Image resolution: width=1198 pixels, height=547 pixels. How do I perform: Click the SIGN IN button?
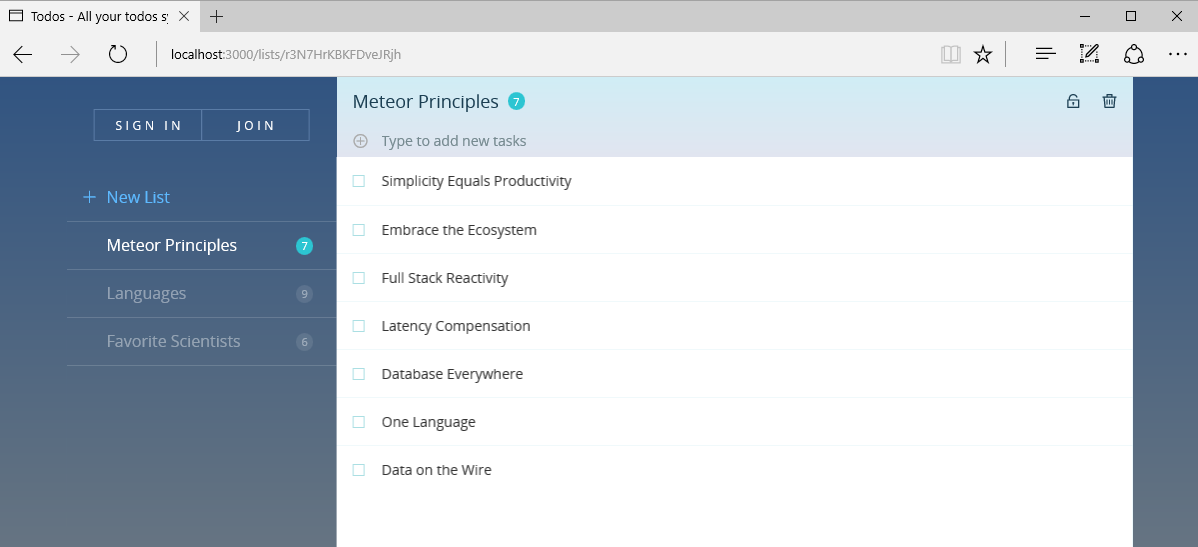pyautogui.click(x=148, y=125)
